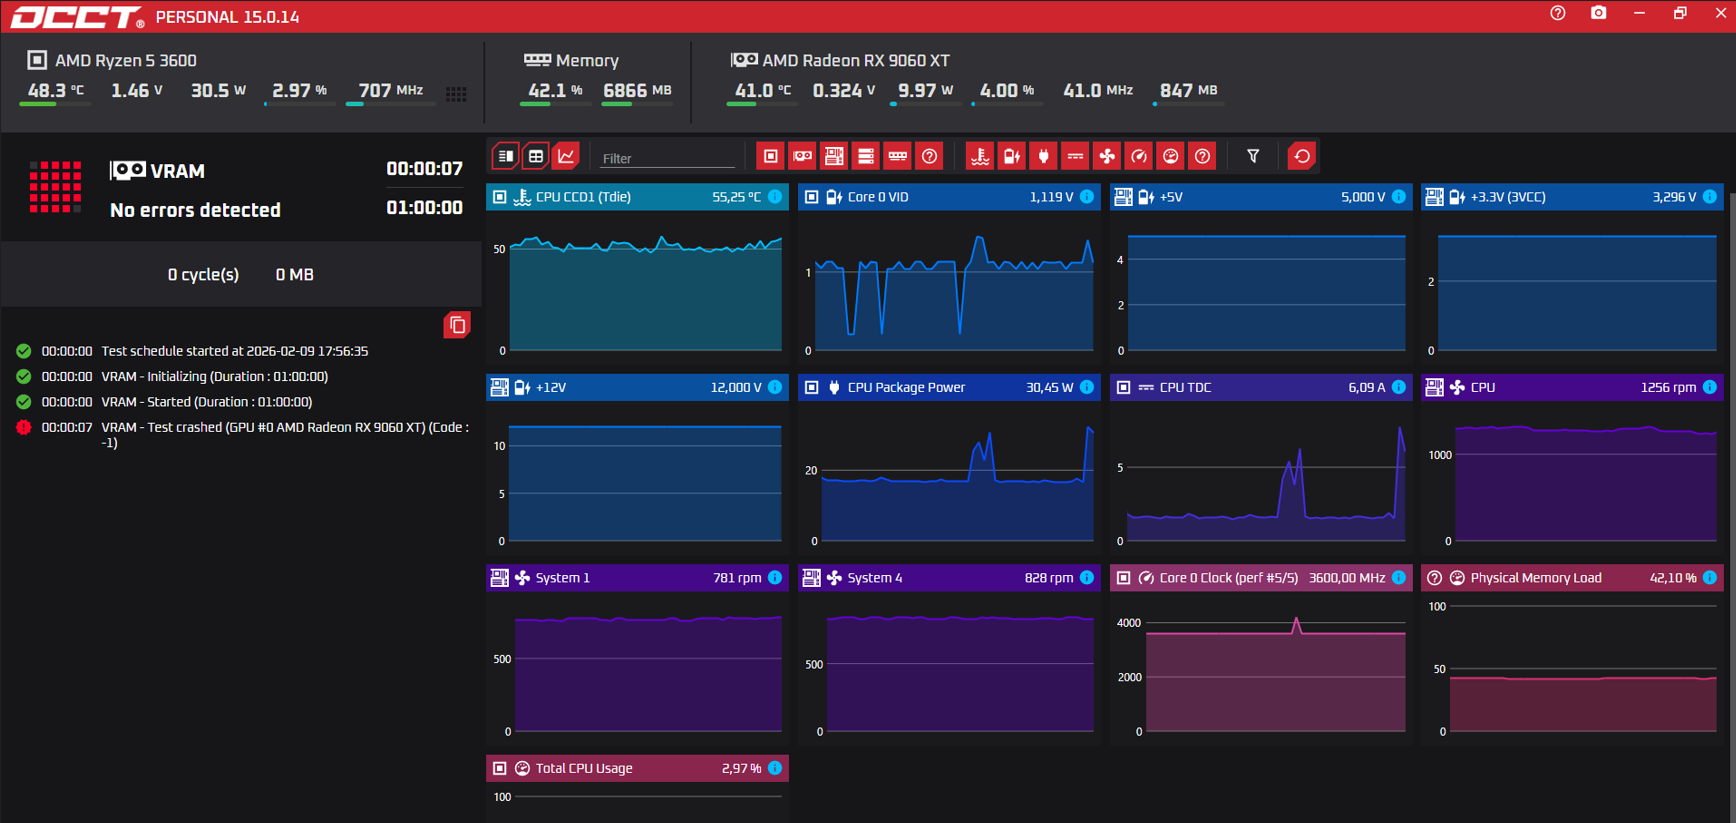Toggle the fan sensor filter
Image resolution: width=1736 pixels, height=823 pixels.
click(x=1107, y=156)
